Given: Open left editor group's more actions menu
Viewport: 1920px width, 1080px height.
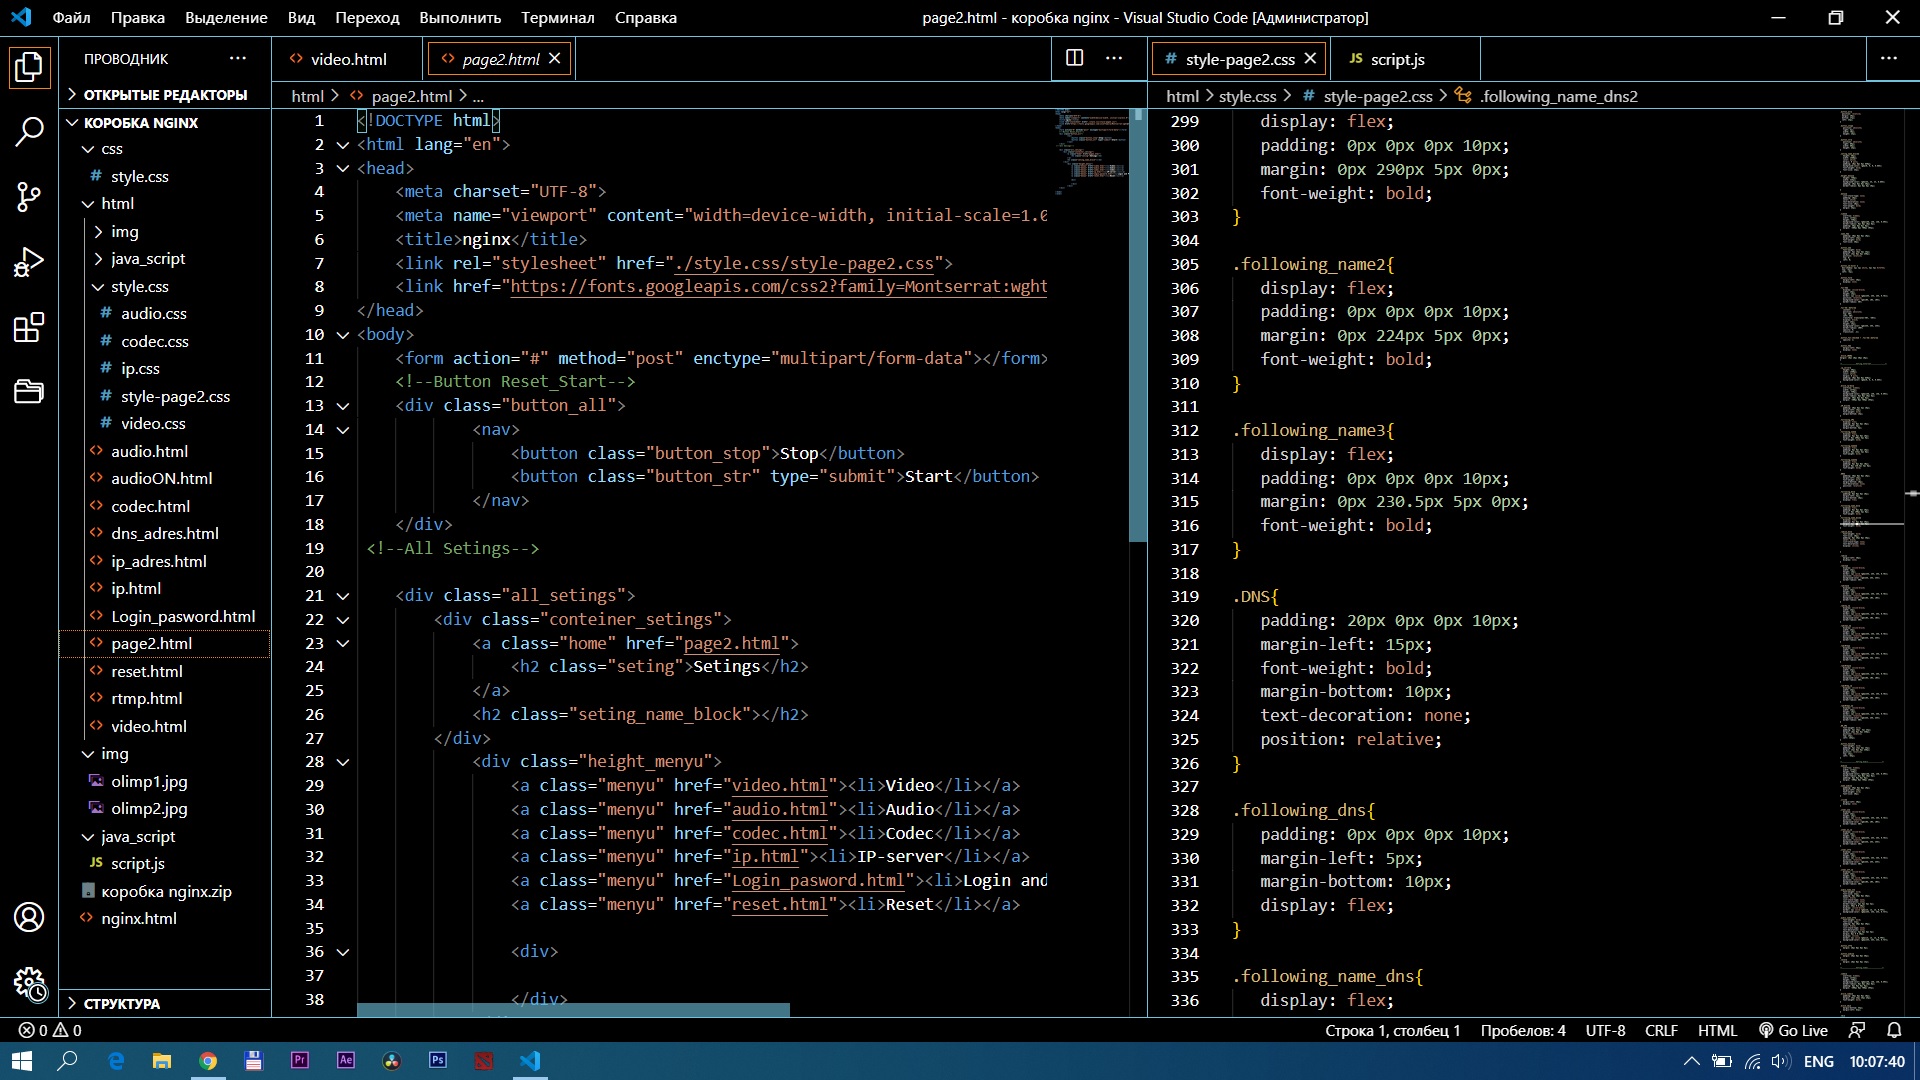Looking at the screenshot, I should [1114, 58].
